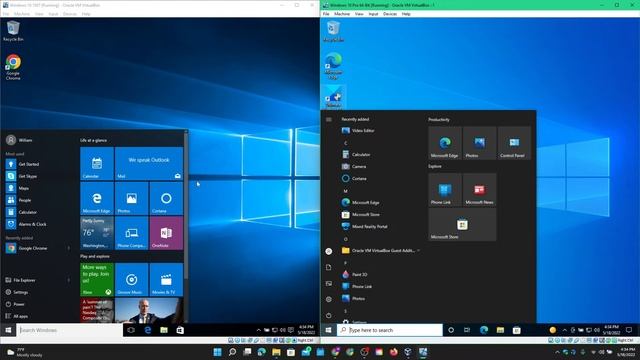Click 'Type here to search' box
Image resolution: width=640 pixels, height=360 pixels.
(390, 330)
